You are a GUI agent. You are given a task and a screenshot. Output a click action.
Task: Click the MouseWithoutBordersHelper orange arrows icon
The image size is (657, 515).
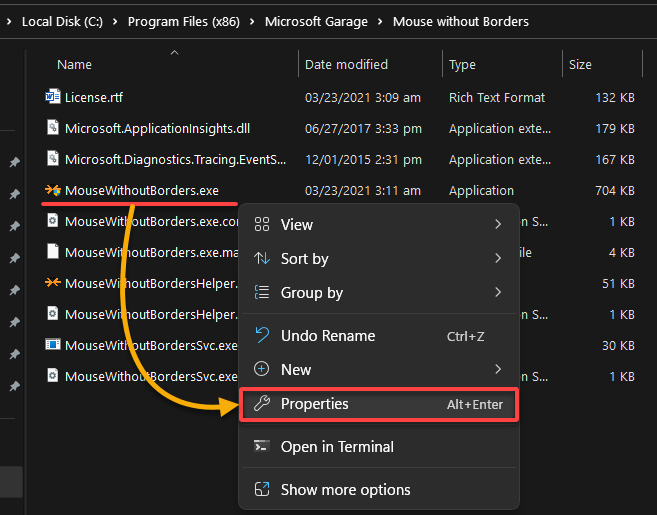[53, 283]
